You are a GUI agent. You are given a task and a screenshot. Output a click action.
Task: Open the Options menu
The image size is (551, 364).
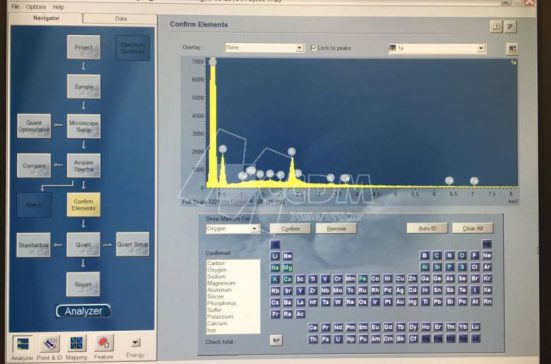[x=35, y=7]
